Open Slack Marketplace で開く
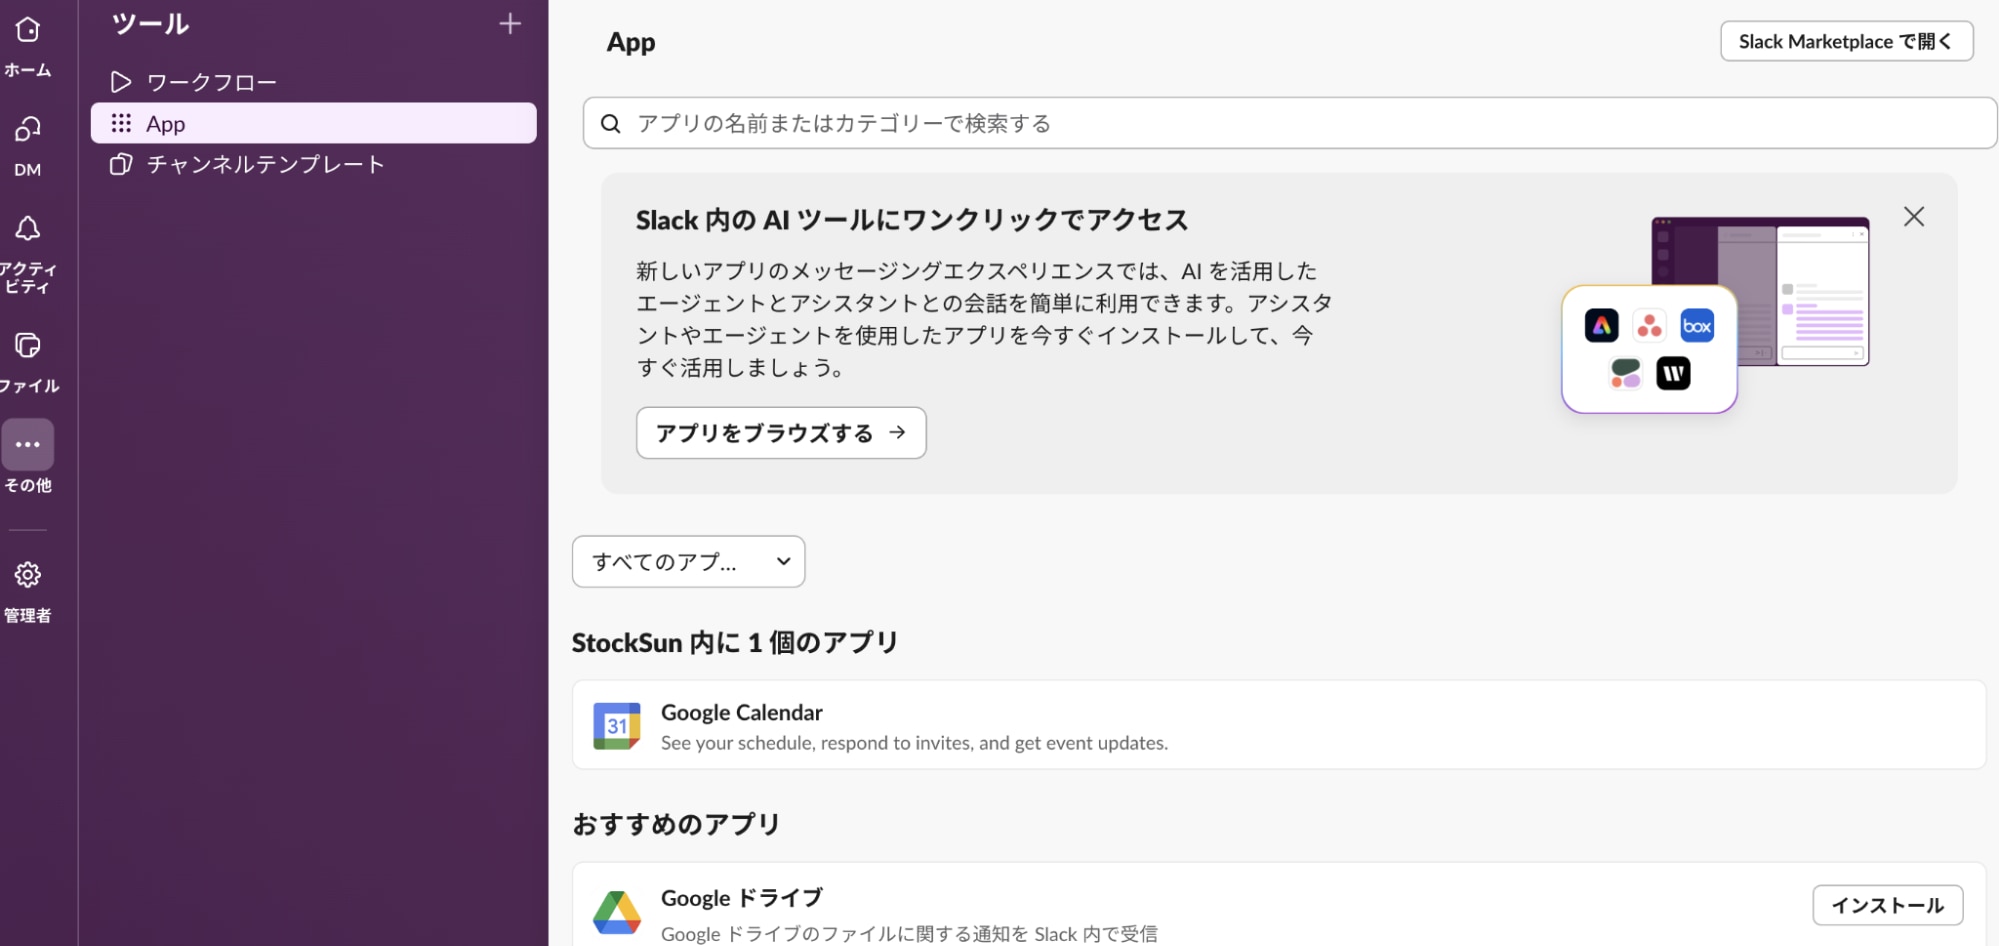This screenshot has width=1999, height=946. pos(1845,41)
